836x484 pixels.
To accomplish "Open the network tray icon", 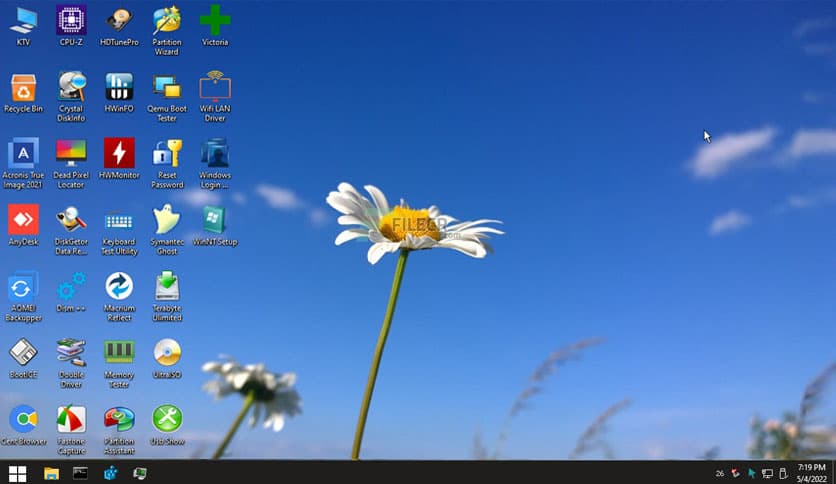I will (767, 473).
